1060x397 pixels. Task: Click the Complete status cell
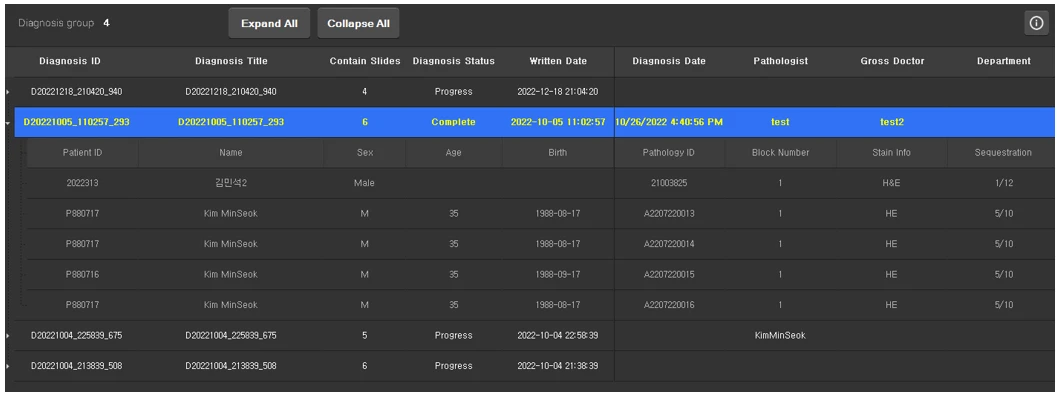(x=454, y=122)
